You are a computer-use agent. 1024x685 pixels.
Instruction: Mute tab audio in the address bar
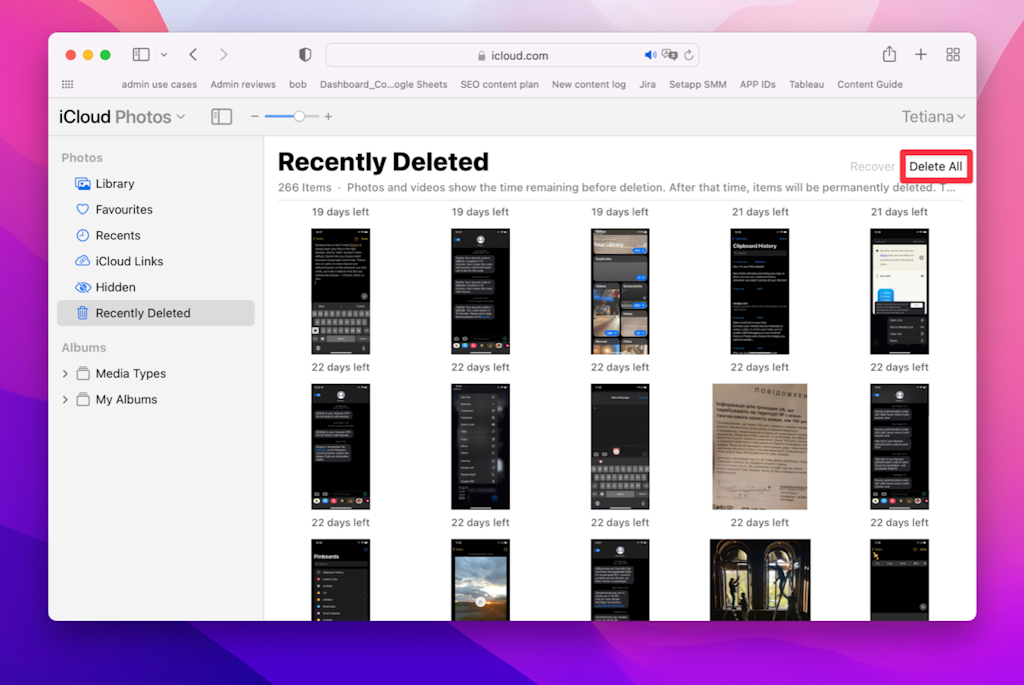[650, 54]
